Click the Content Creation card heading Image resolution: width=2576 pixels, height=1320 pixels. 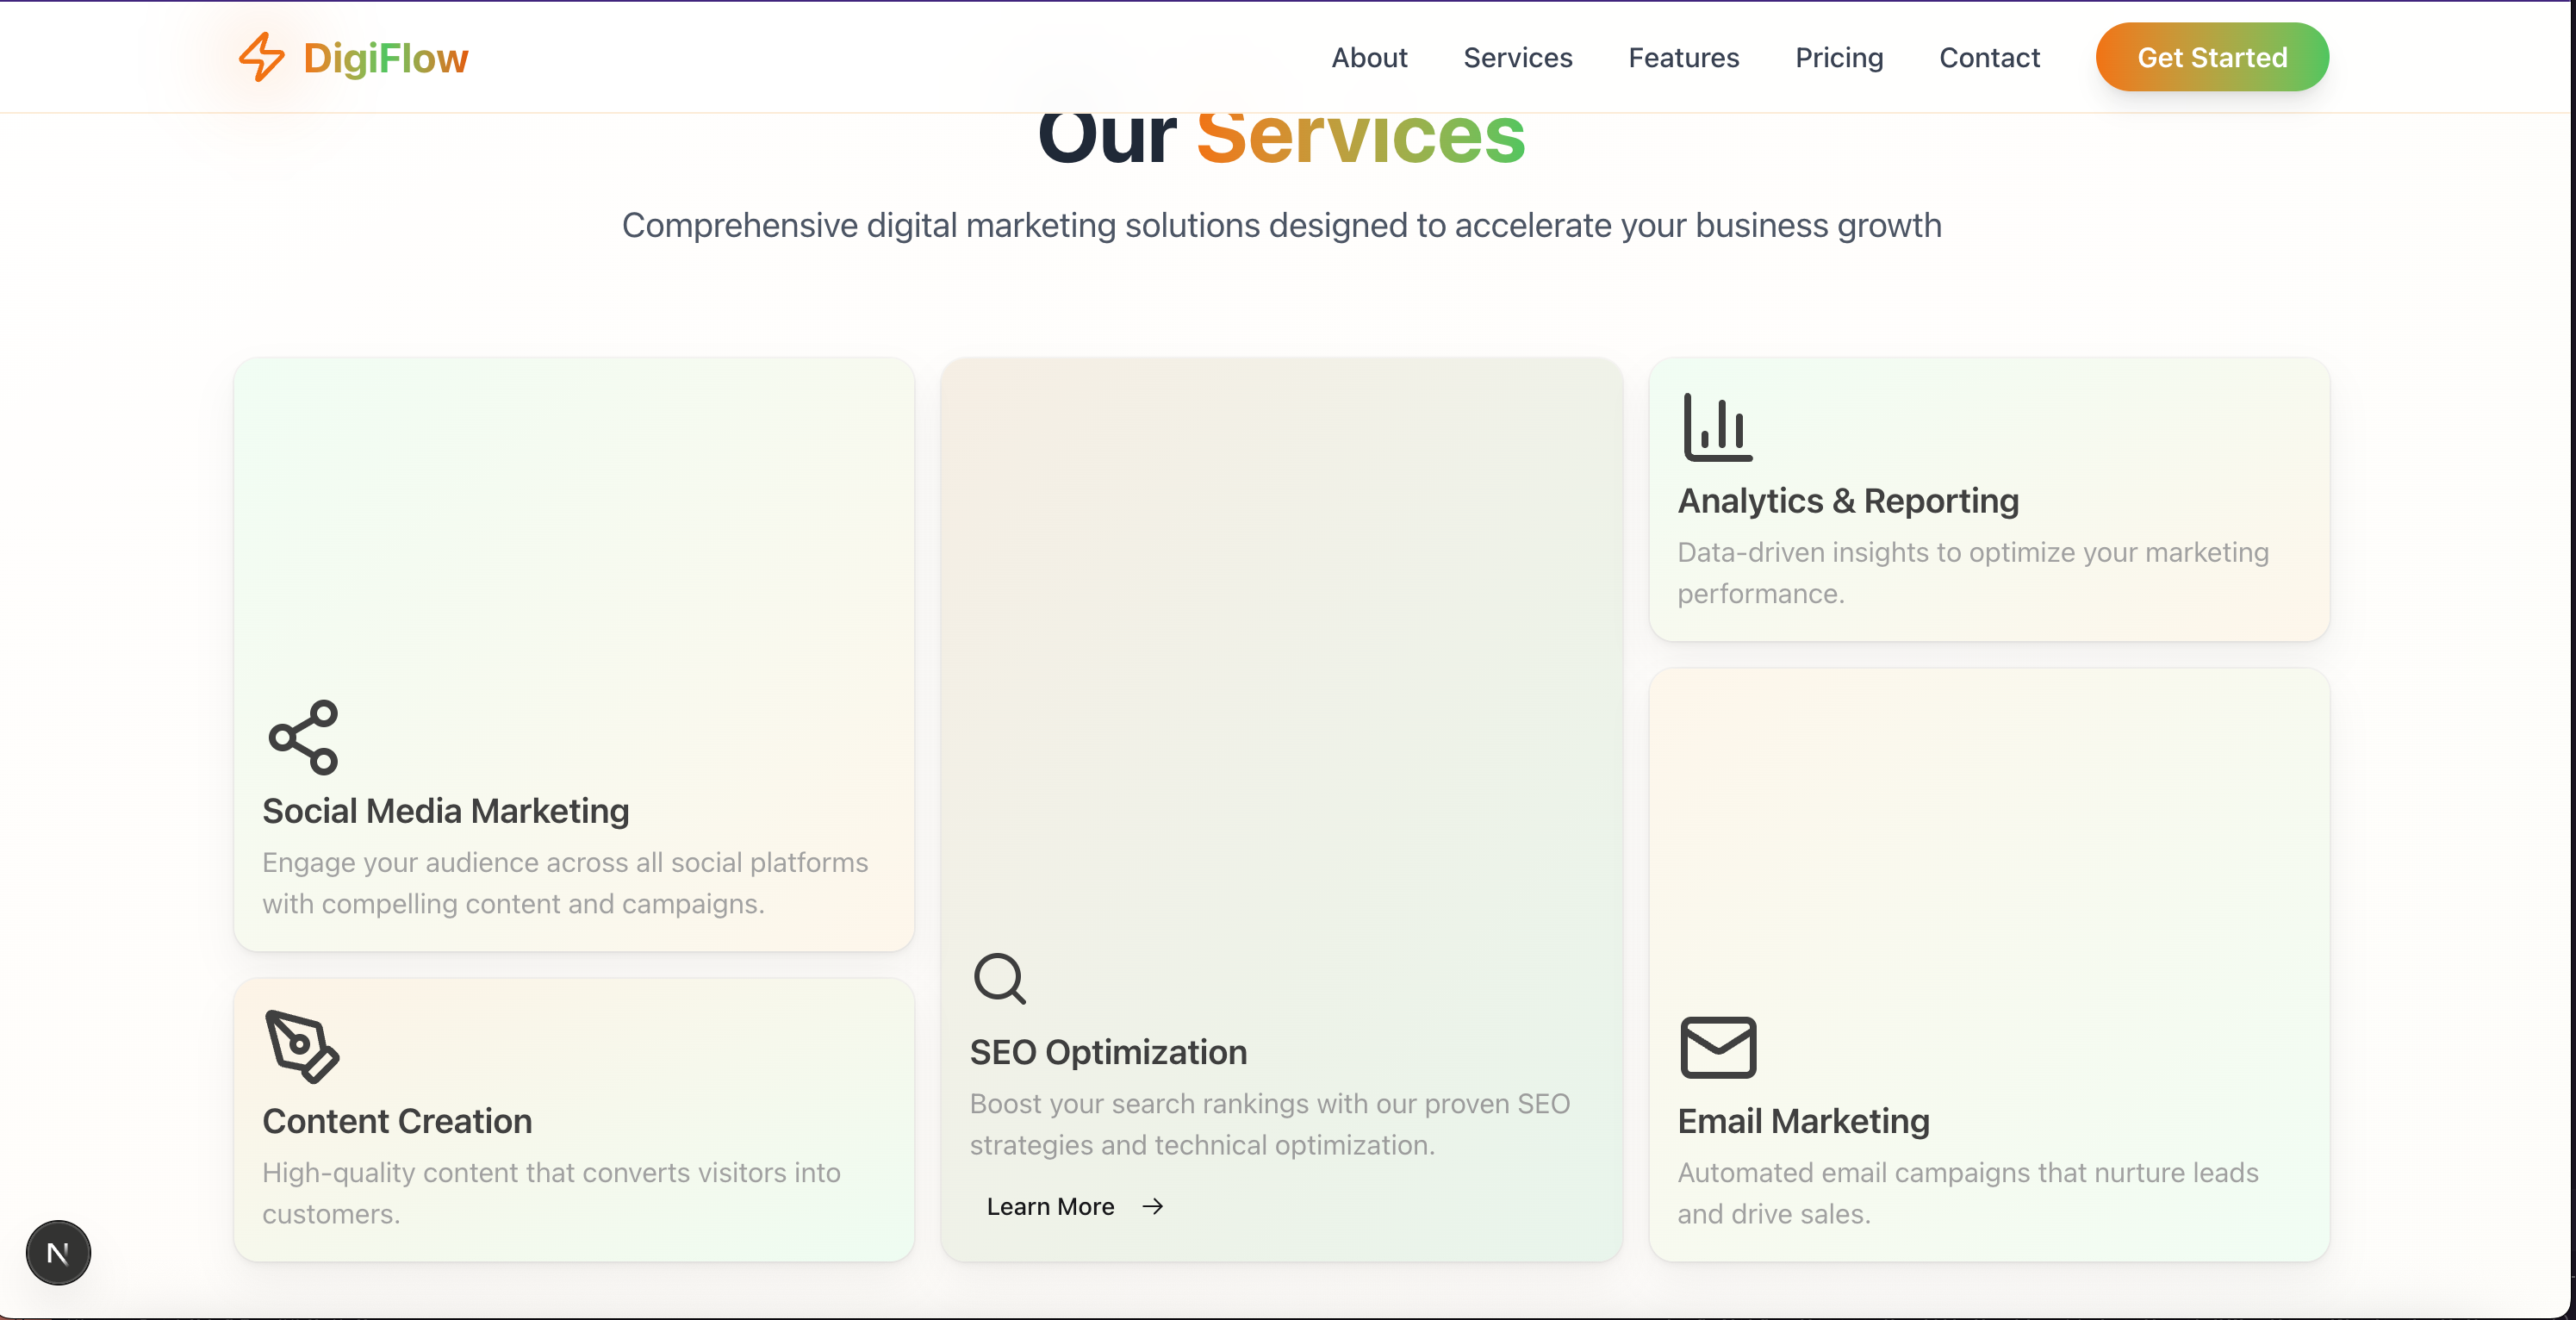pos(397,1120)
